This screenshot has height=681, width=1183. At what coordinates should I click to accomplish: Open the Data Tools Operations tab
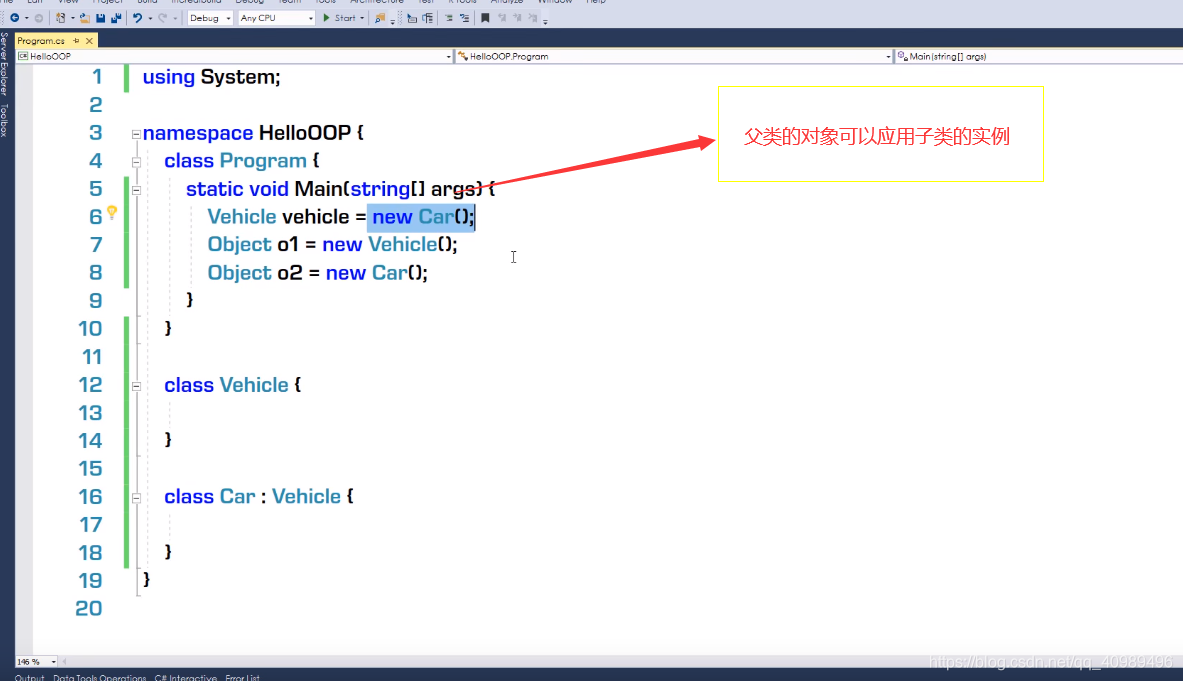tap(100, 677)
